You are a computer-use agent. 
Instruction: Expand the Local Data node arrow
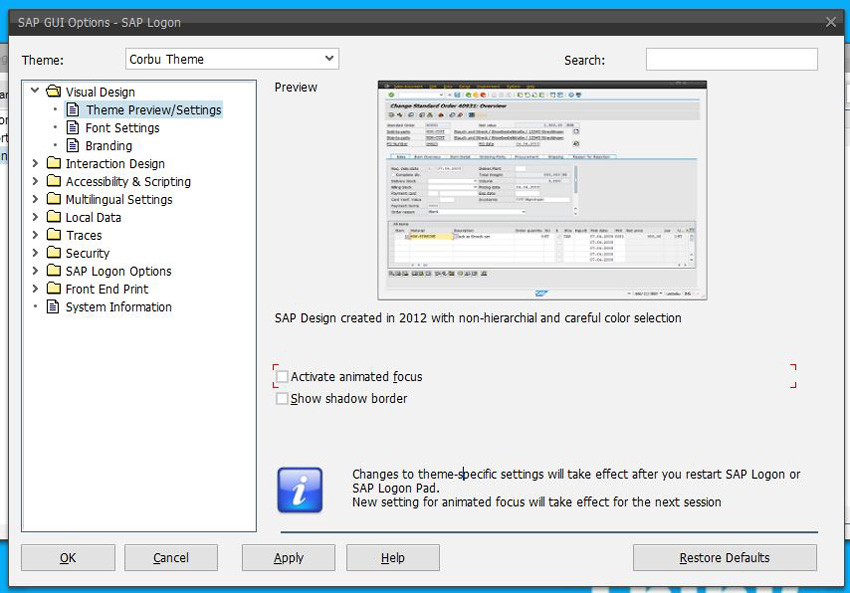[35, 217]
